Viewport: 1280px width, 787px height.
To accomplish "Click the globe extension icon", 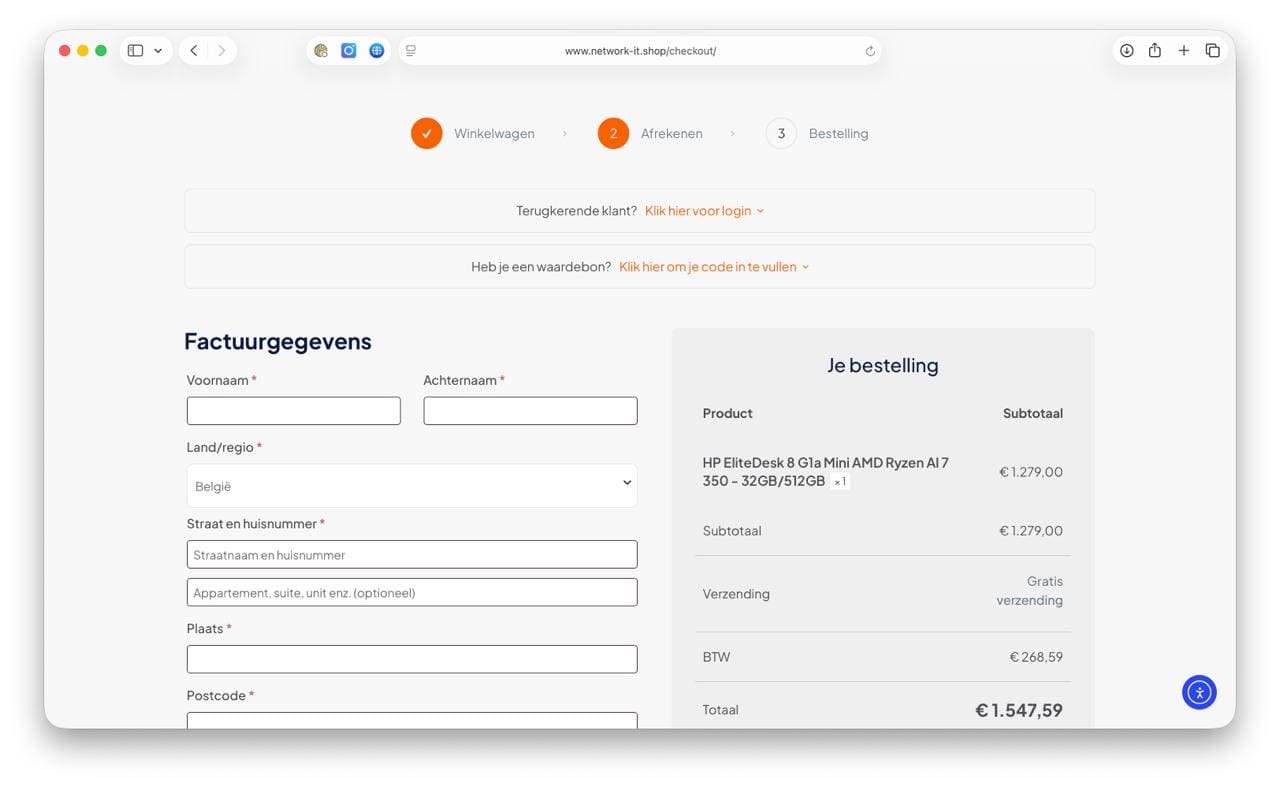I will pos(377,51).
